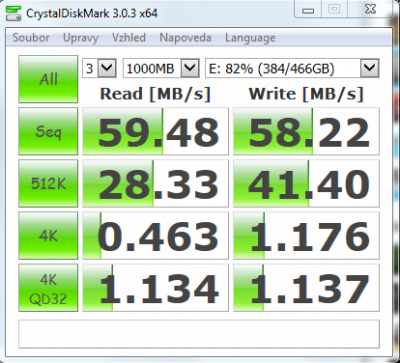Click the 512K write result 41.40
This screenshot has height=363, width=400.
(x=306, y=183)
